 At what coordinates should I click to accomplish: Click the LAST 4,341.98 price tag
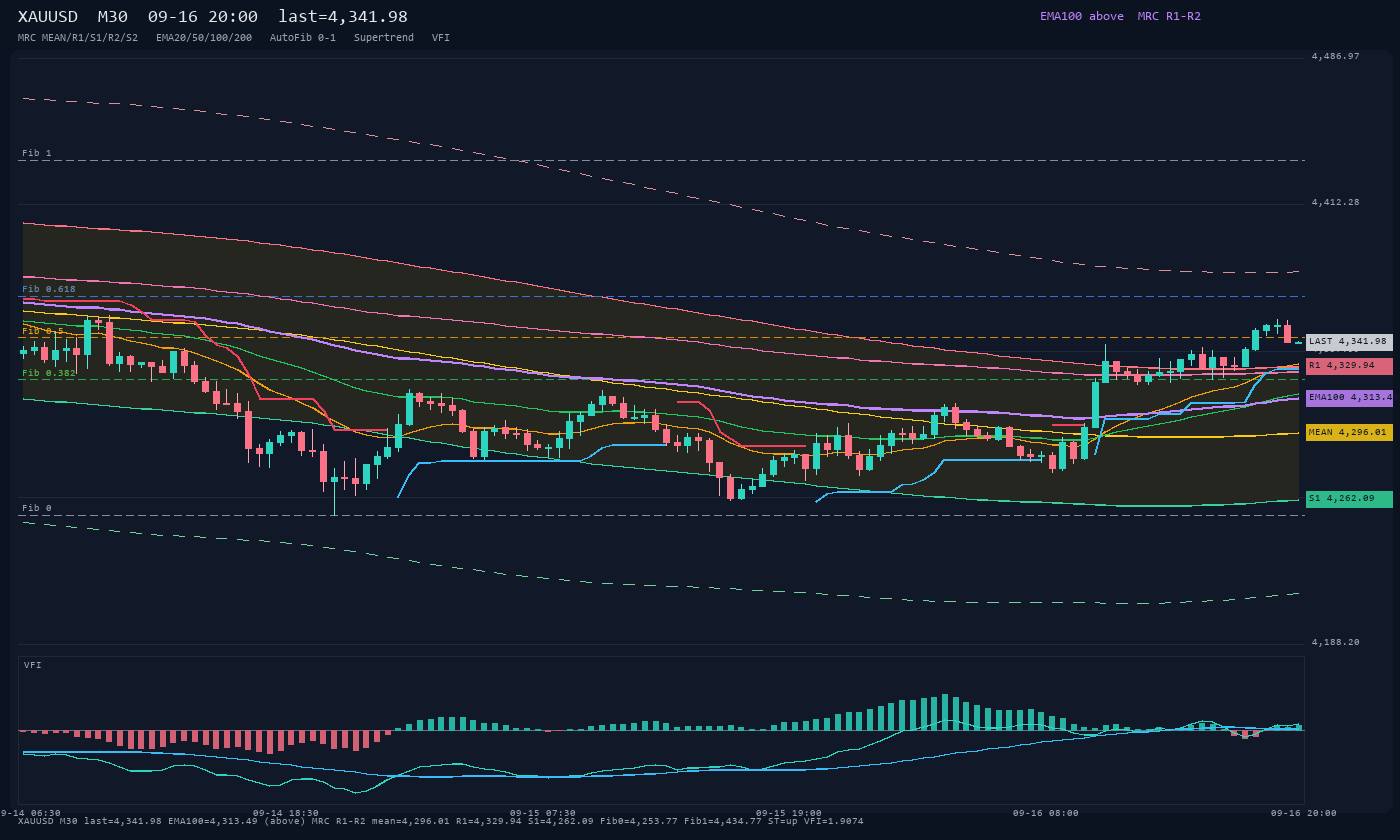coord(1349,342)
